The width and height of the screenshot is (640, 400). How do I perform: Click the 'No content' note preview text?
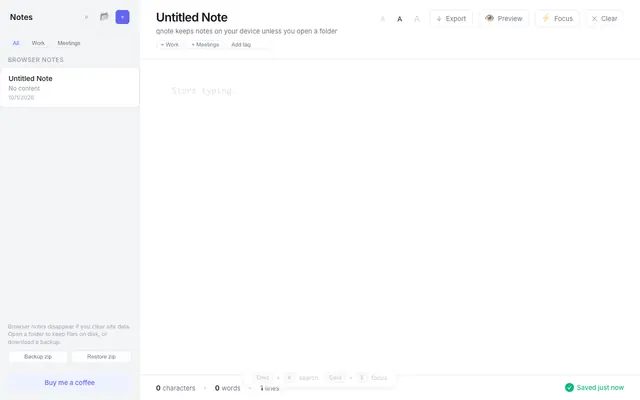(x=24, y=88)
